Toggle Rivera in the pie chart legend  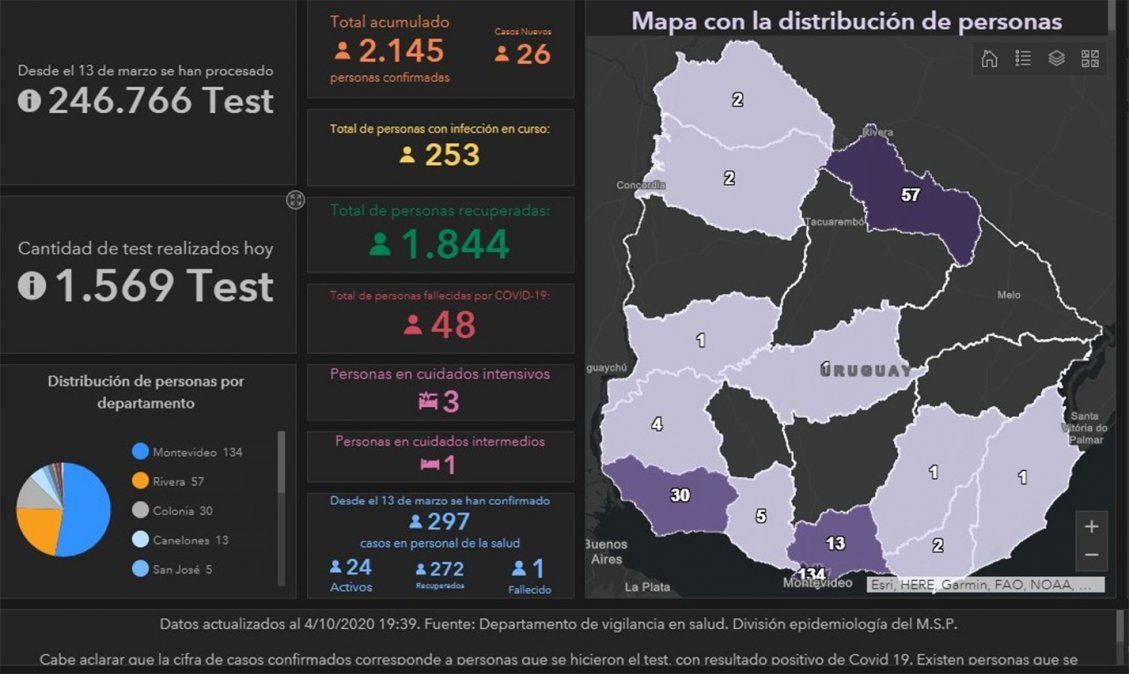168,481
